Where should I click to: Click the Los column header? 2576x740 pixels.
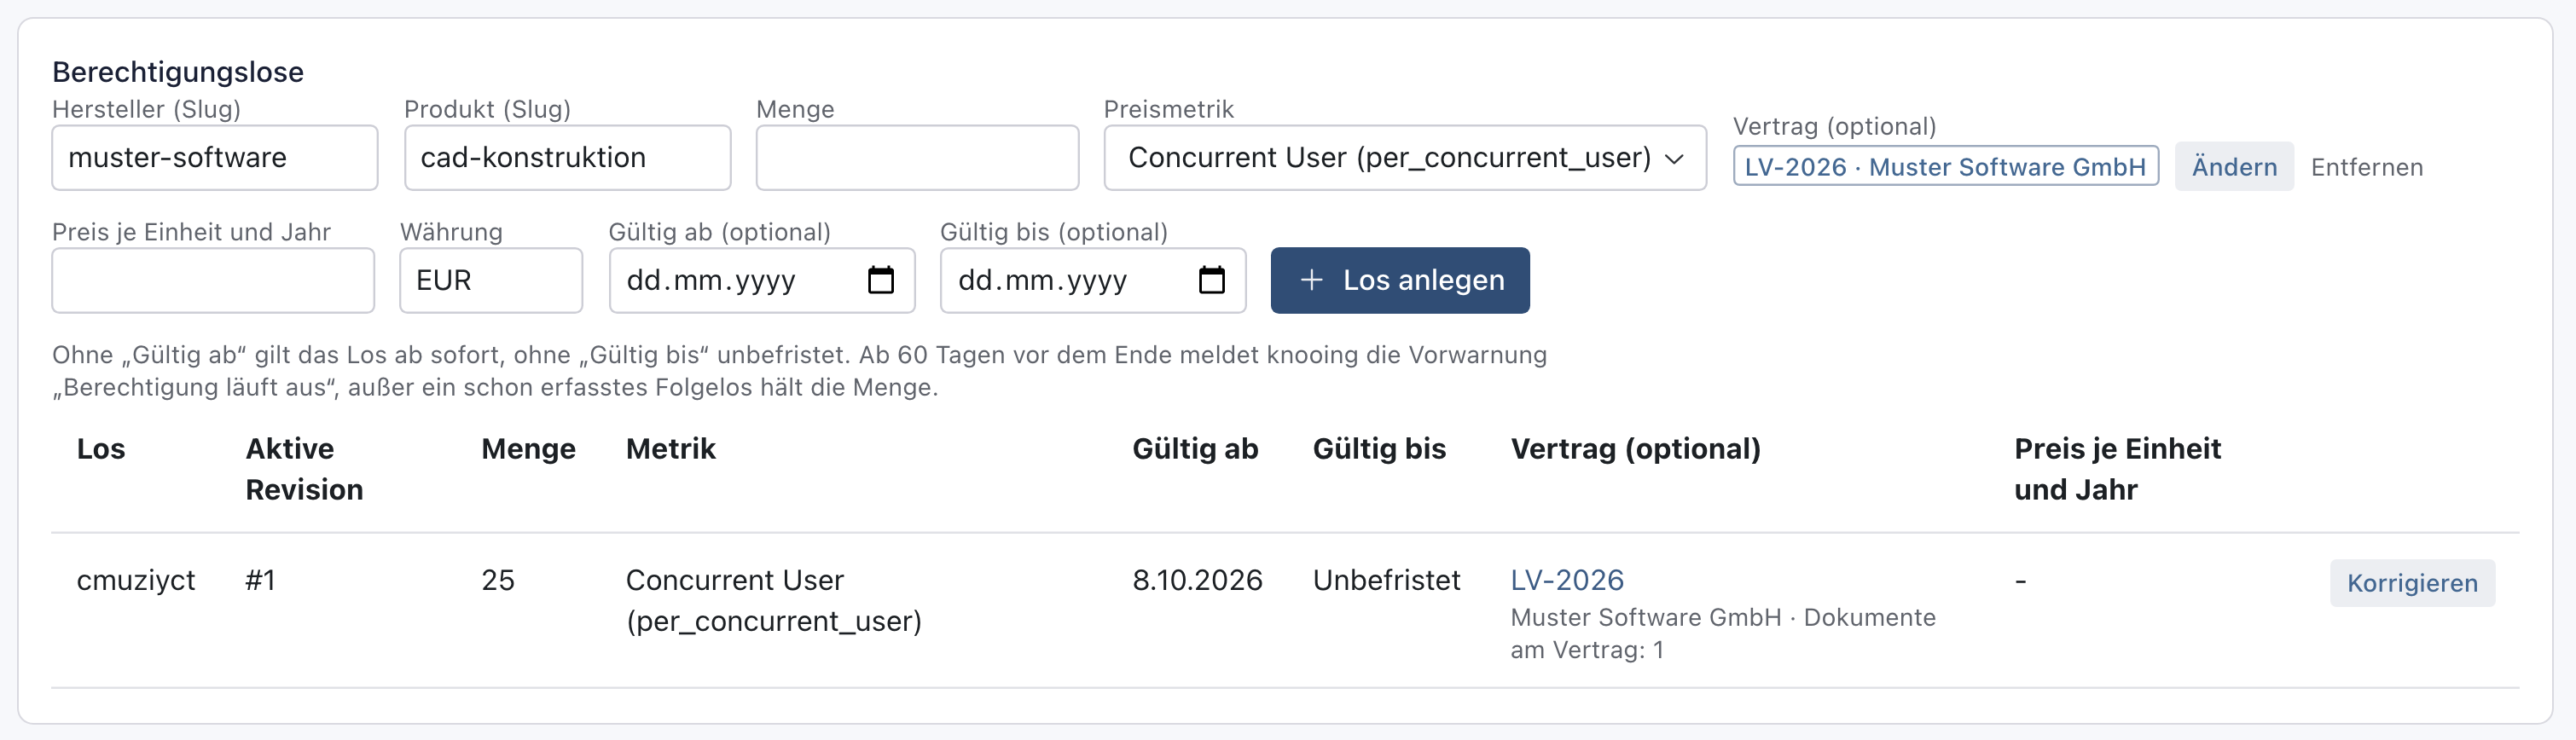pyautogui.click(x=101, y=449)
